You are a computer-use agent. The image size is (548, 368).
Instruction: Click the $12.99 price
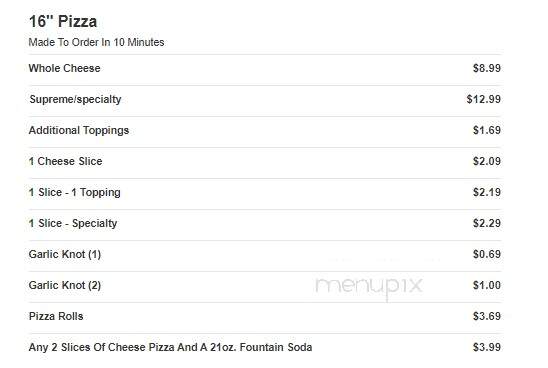point(484,99)
